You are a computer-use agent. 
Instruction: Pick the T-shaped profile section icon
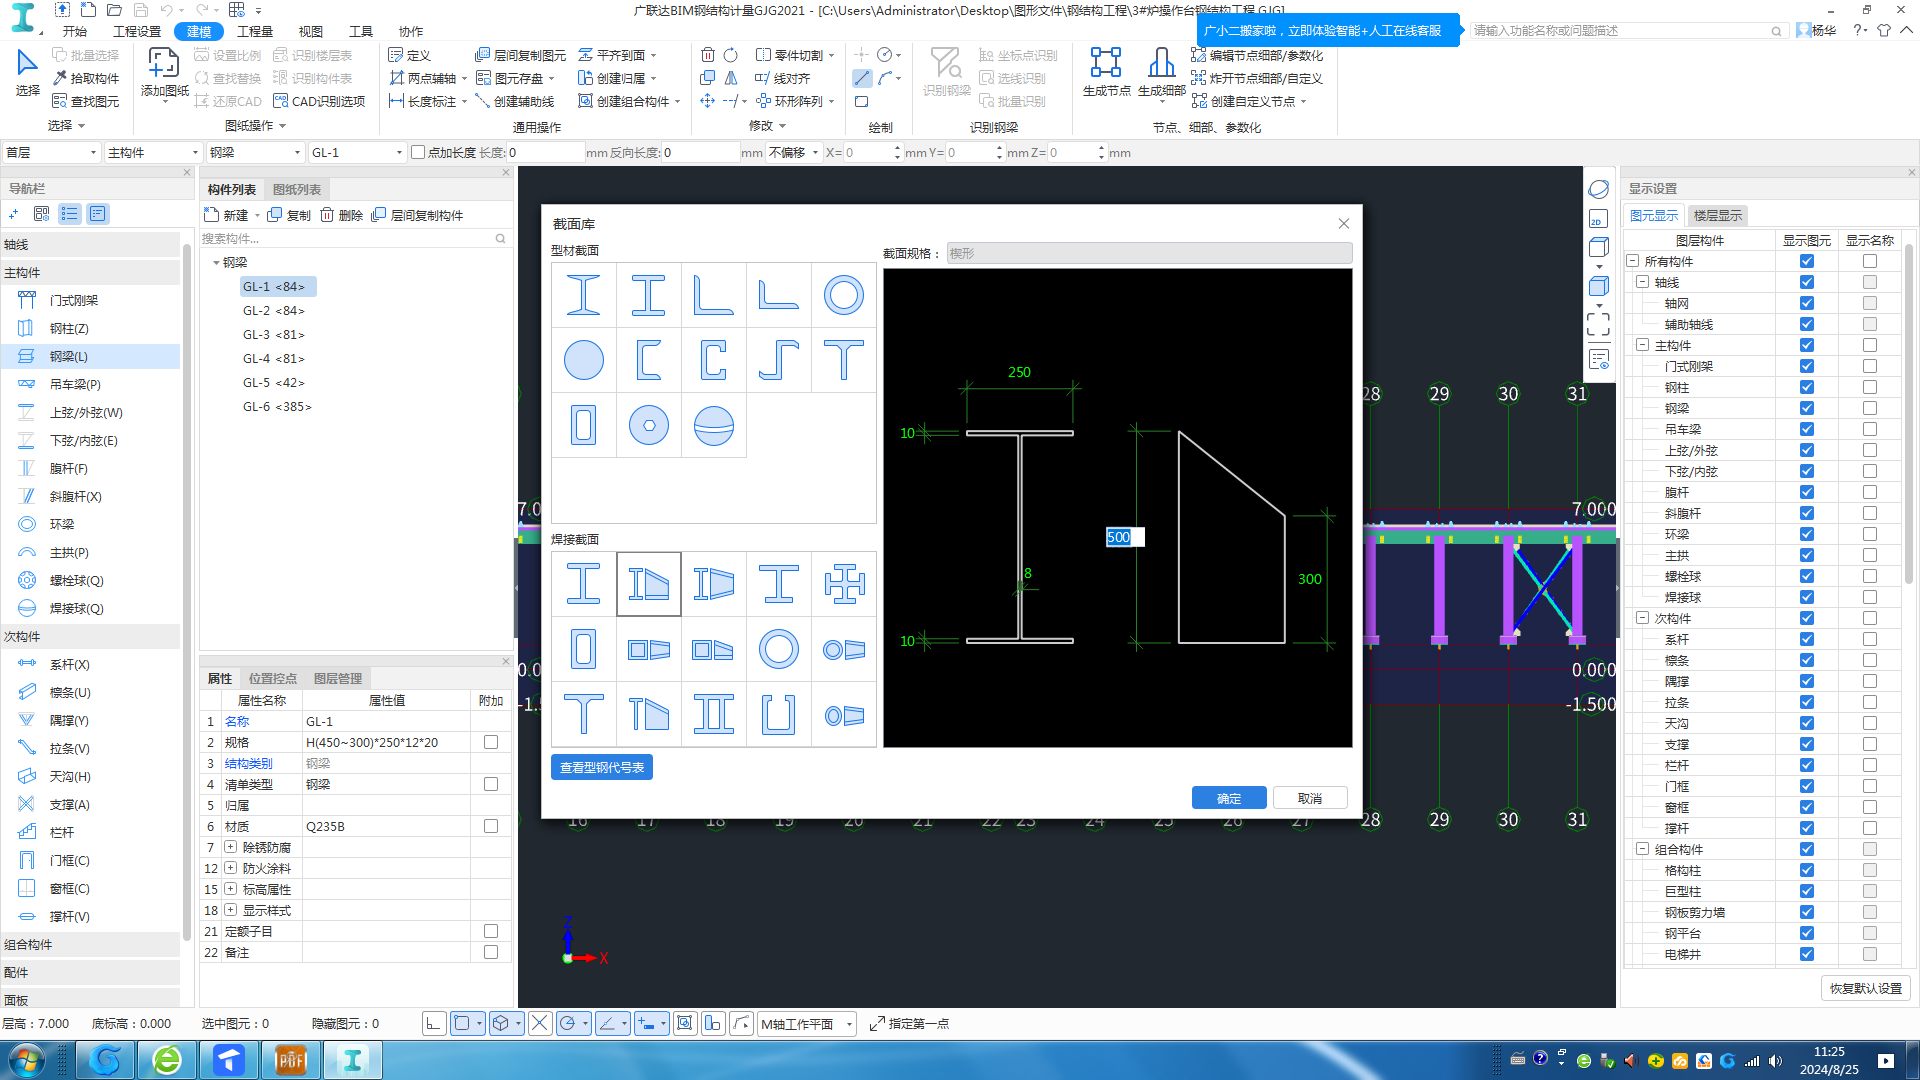[x=844, y=360]
